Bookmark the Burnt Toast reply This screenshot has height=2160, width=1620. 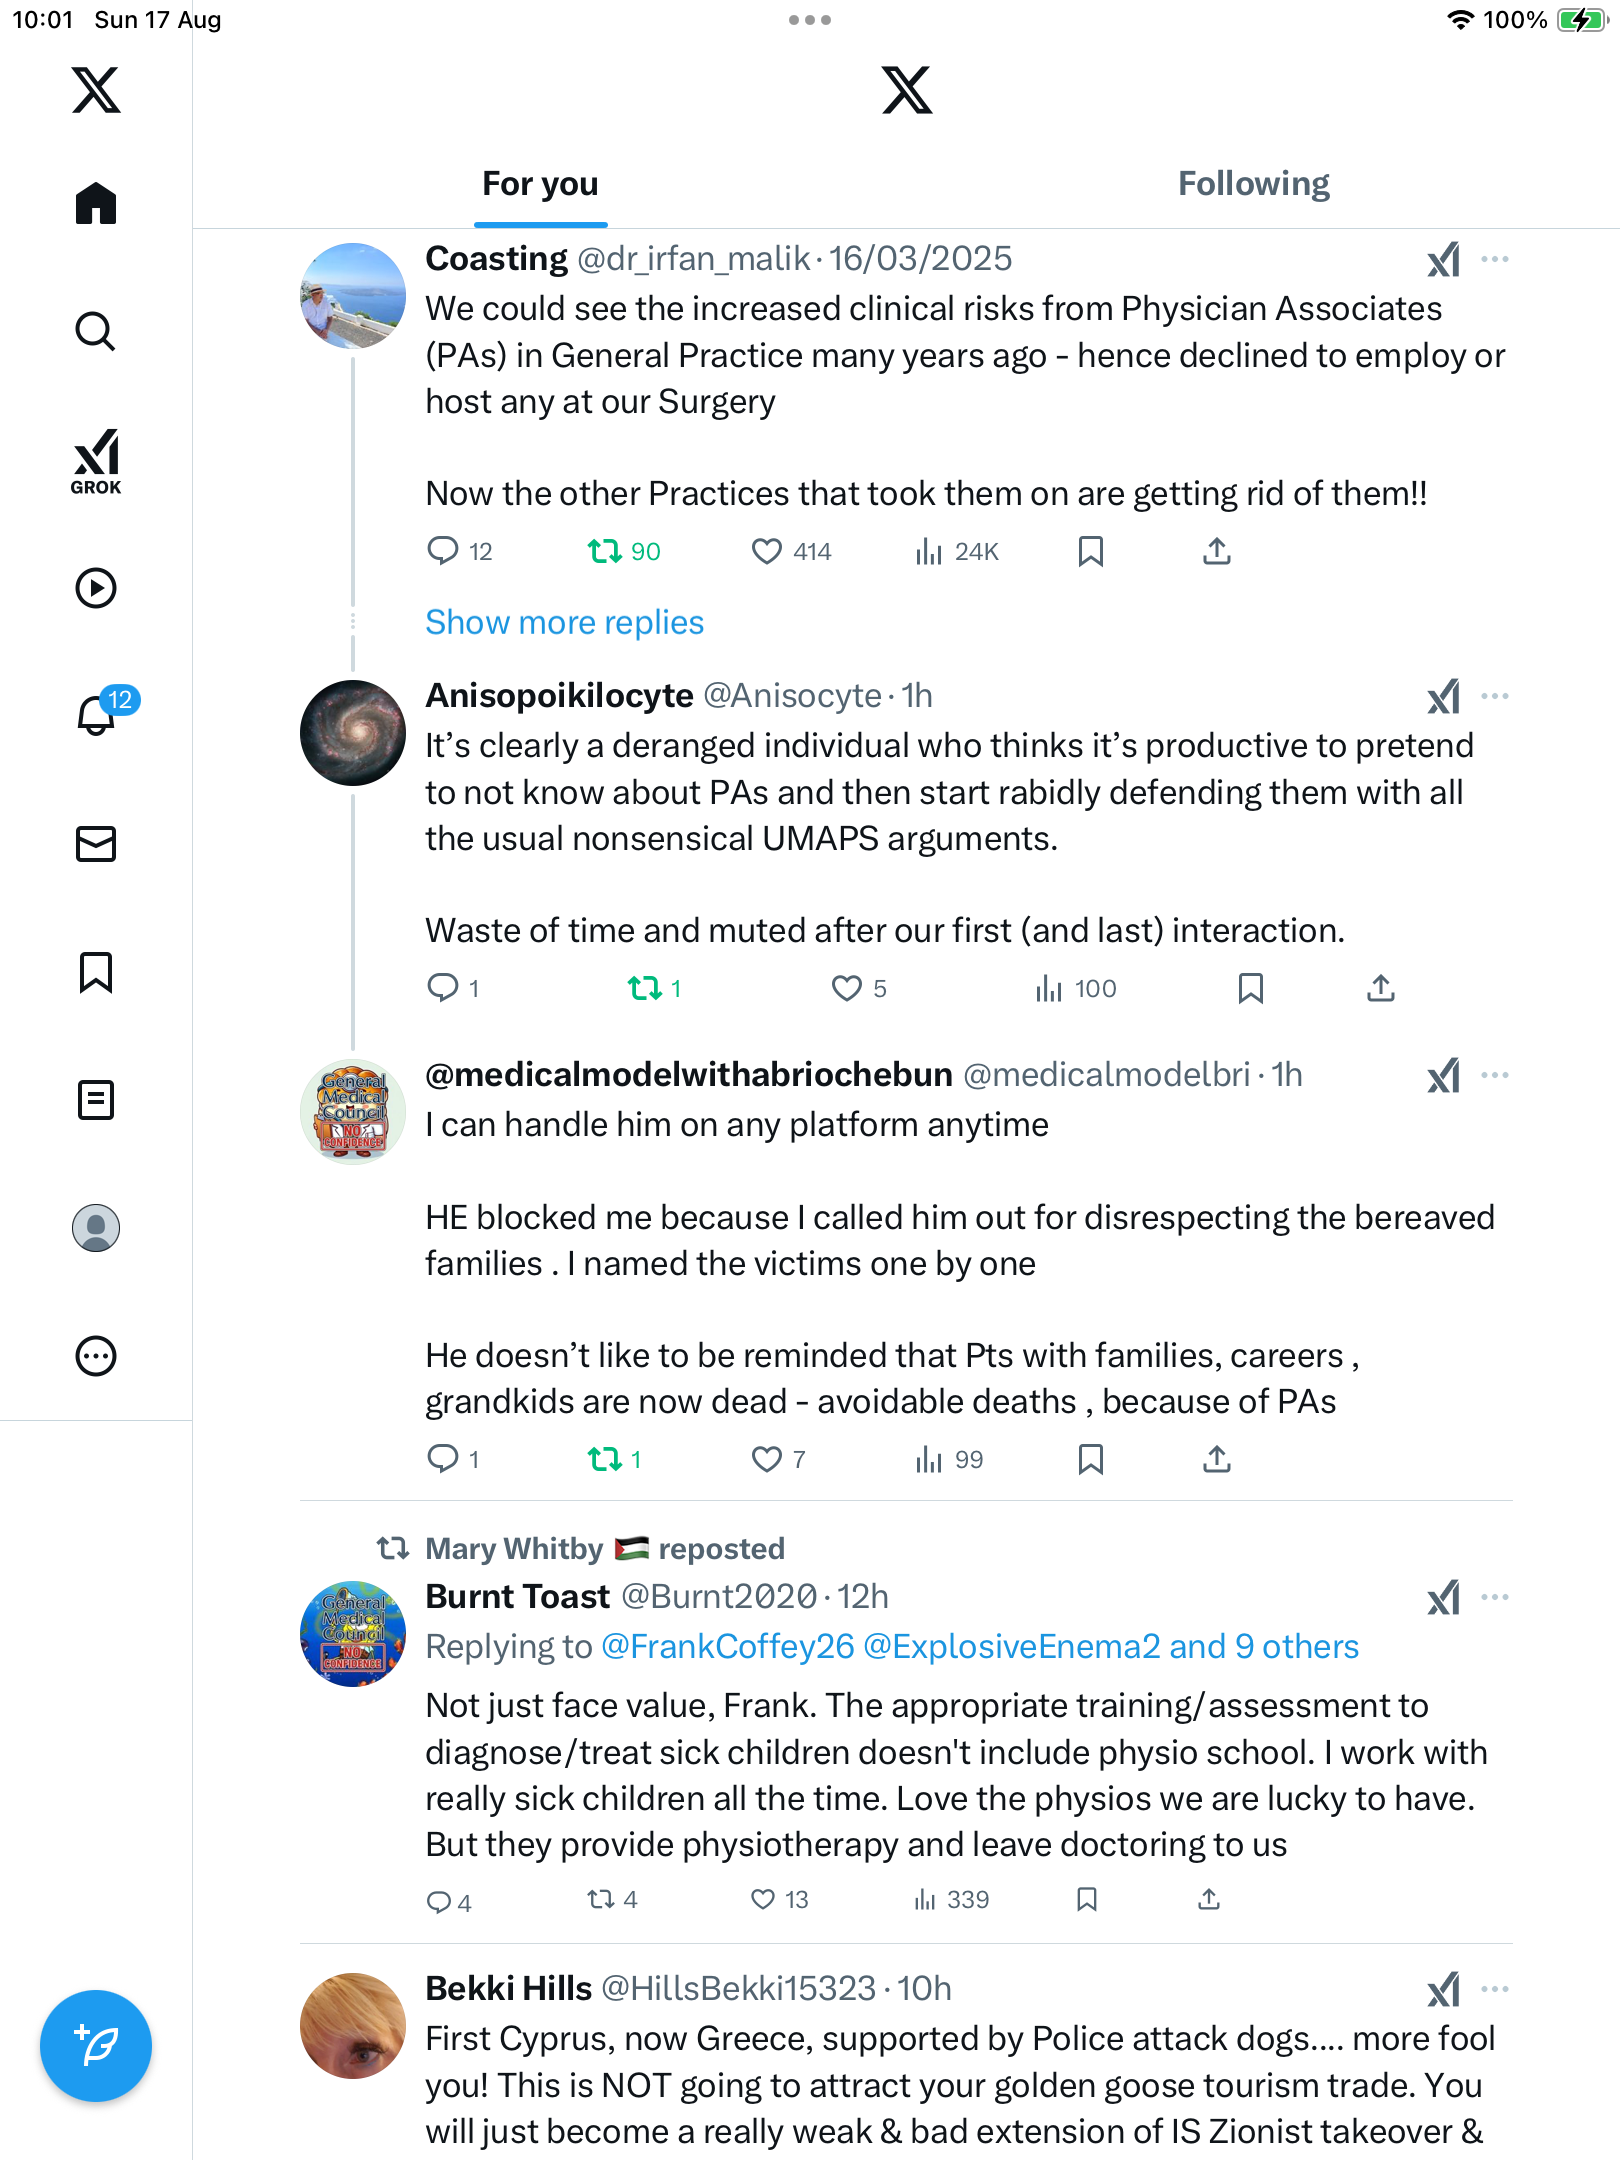[x=1087, y=1899]
